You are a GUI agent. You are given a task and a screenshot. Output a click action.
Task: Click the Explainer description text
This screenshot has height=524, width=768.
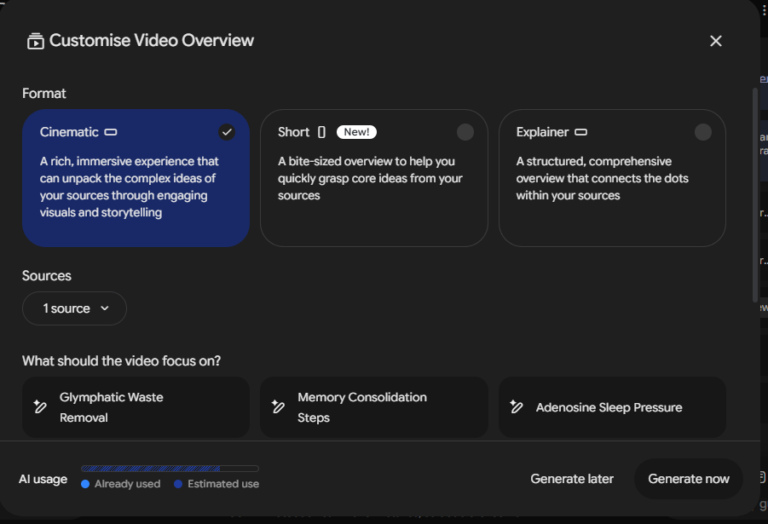(x=602, y=178)
